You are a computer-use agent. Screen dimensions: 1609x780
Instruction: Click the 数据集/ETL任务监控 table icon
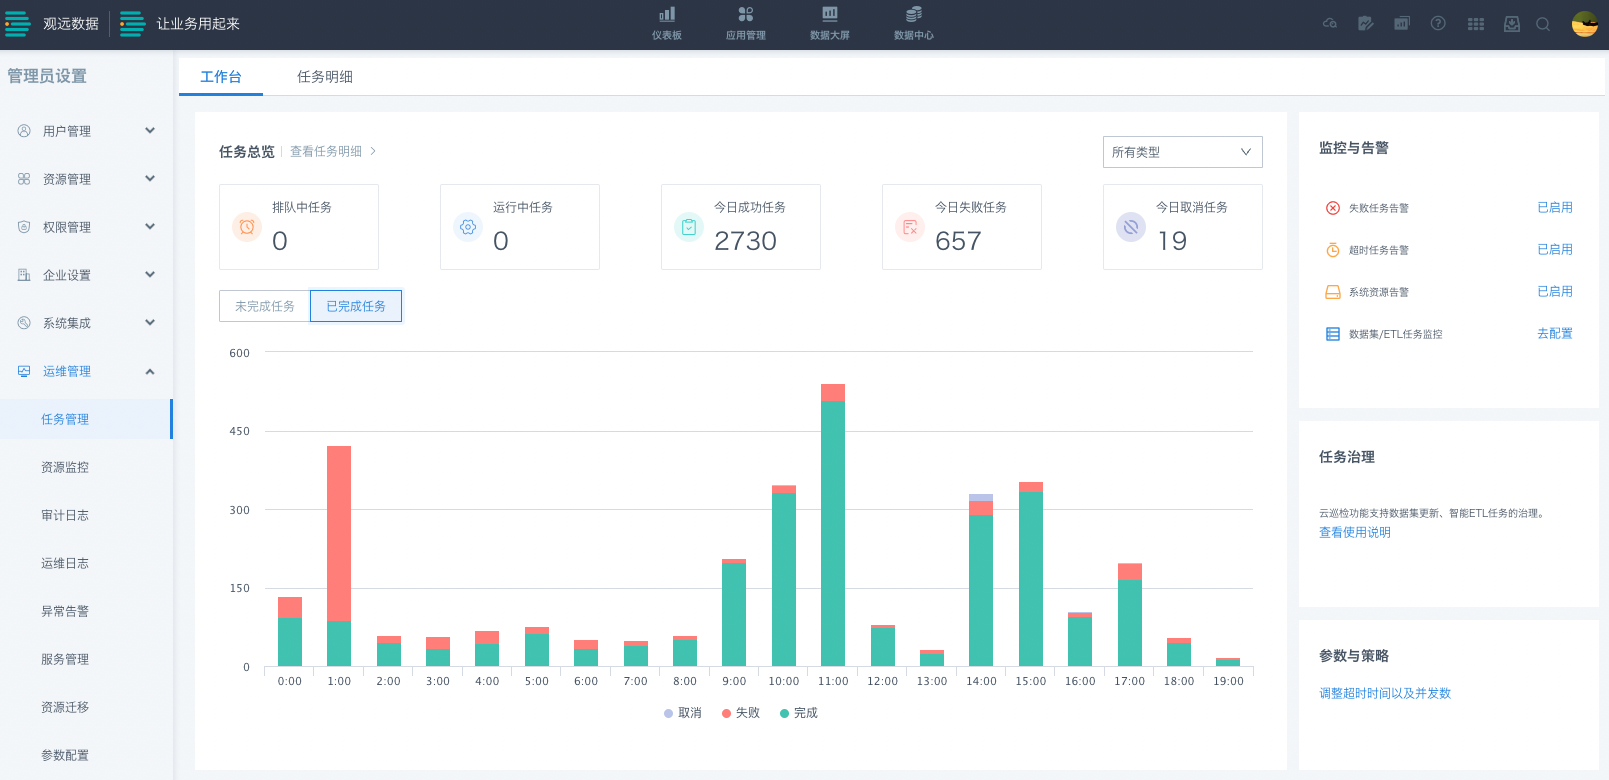click(1333, 334)
